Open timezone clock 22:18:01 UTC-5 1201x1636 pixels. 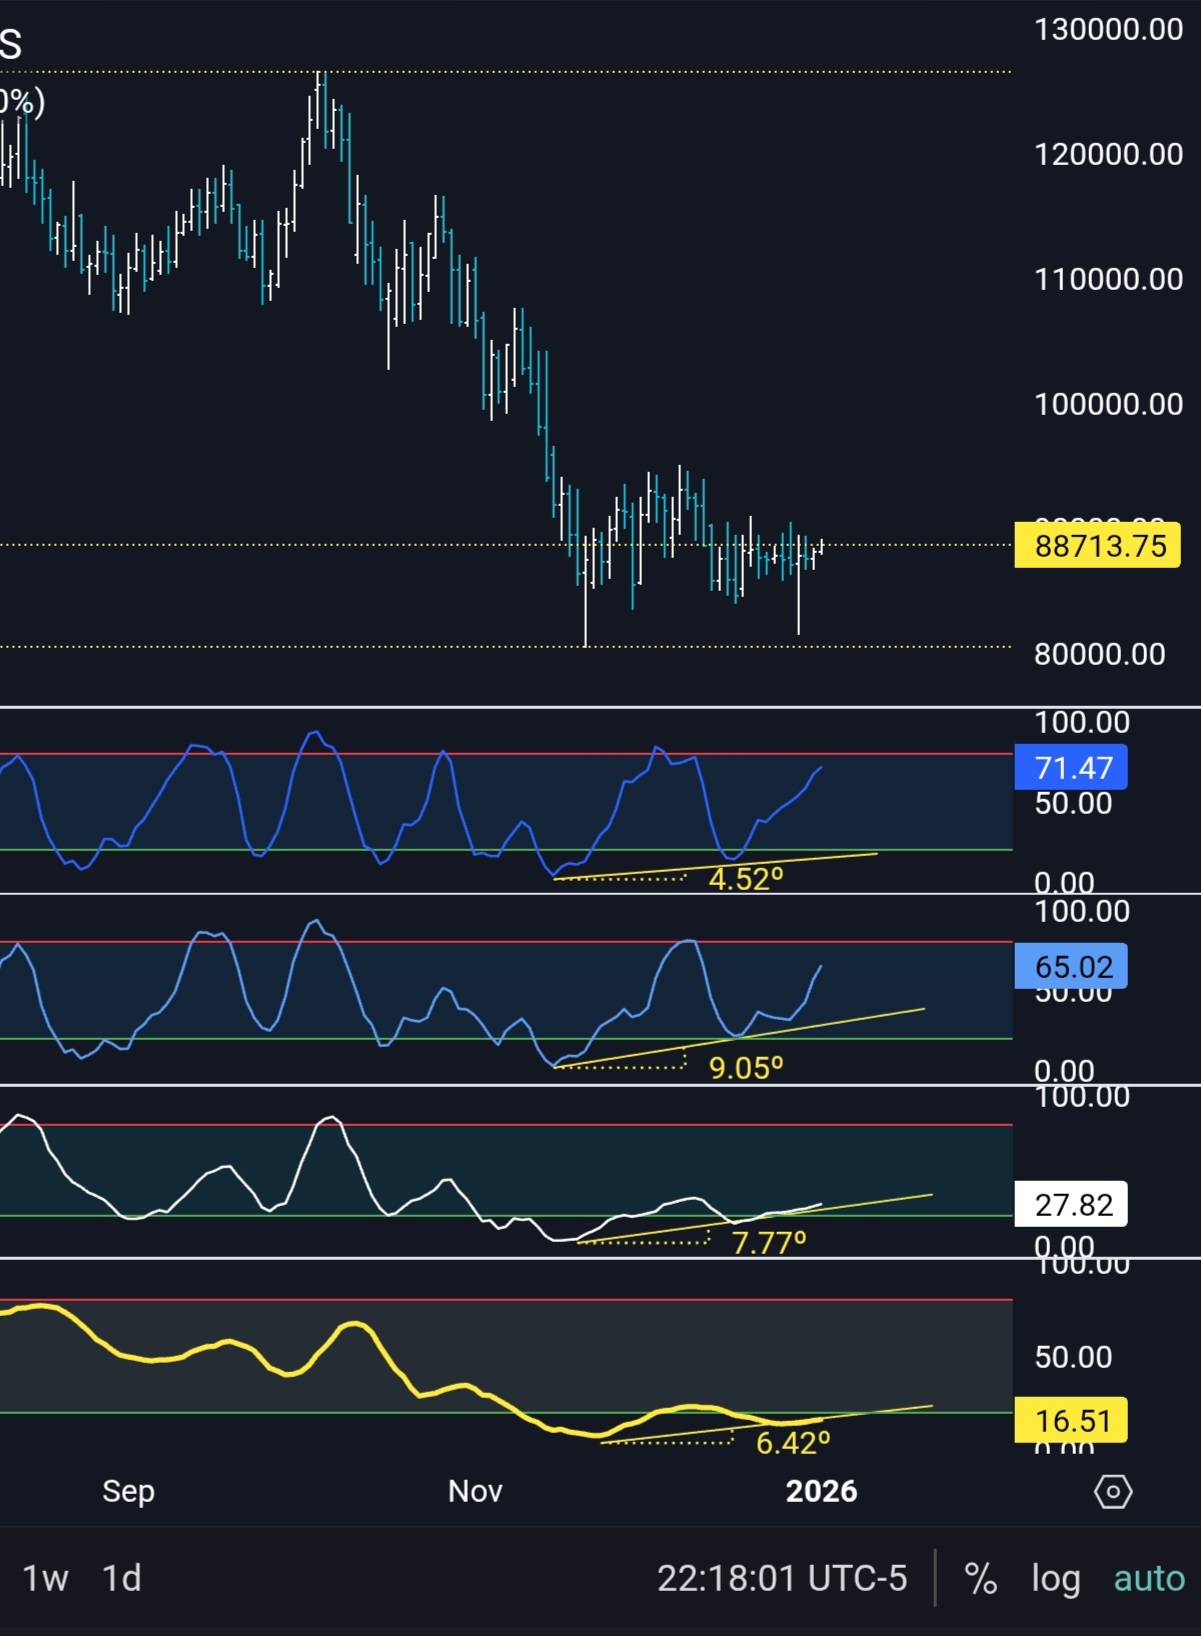[x=782, y=1578]
